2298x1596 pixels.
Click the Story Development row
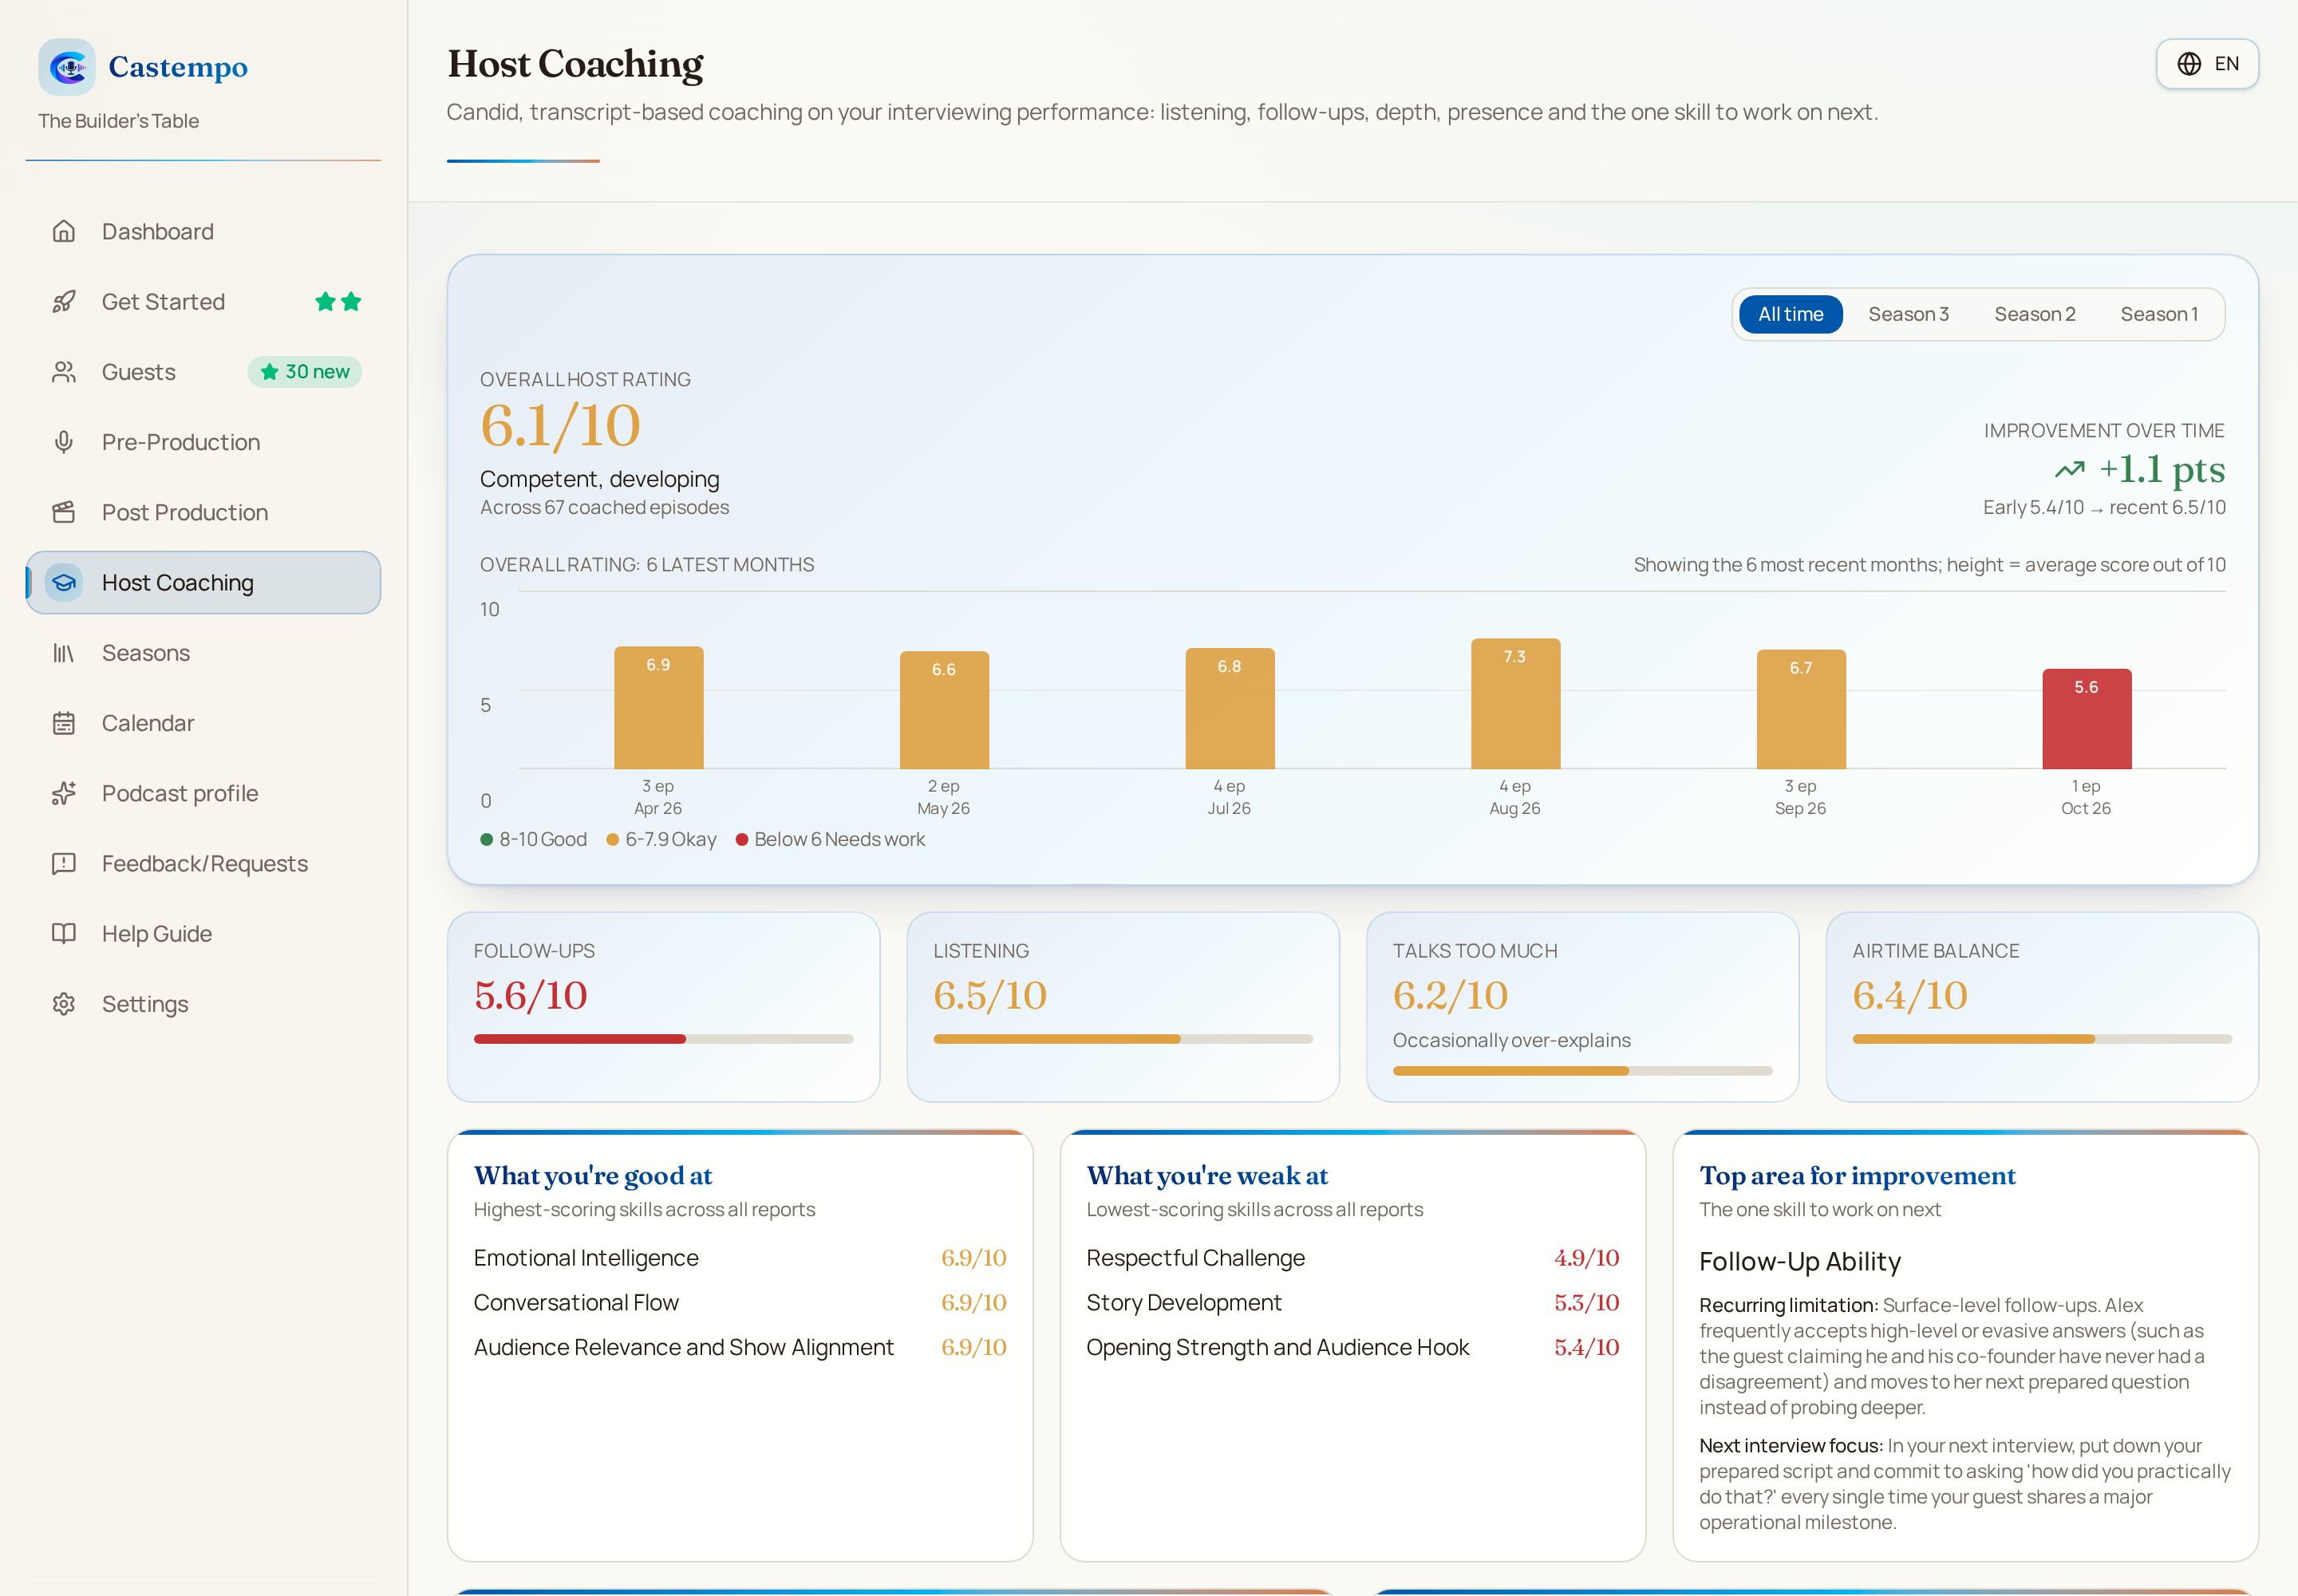click(x=1352, y=1302)
